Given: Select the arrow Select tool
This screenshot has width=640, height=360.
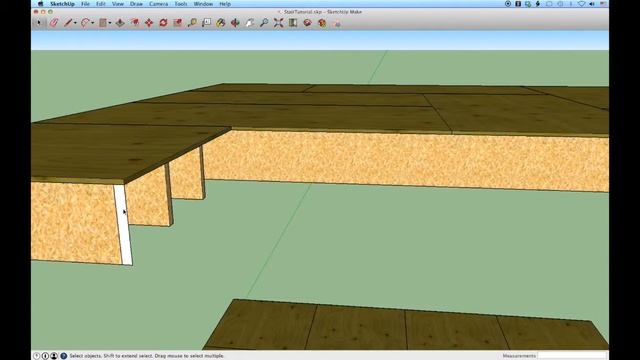Looking at the screenshot, I should pos(40,23).
